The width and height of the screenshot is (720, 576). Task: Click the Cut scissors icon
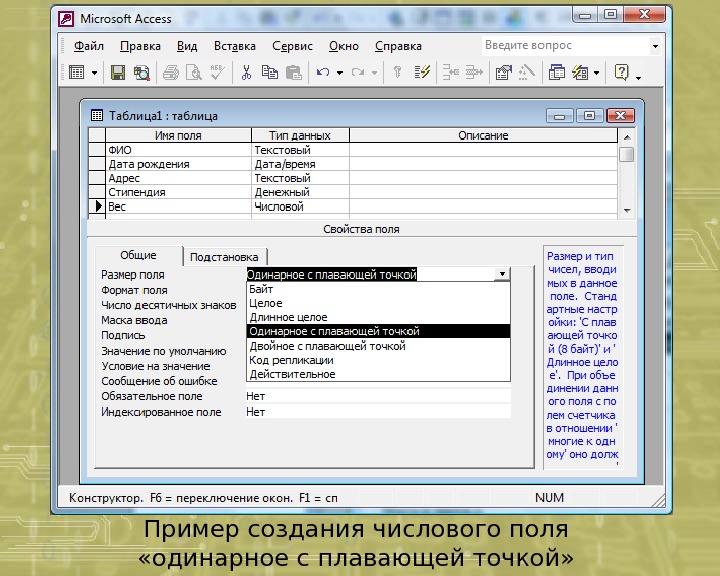[247, 73]
